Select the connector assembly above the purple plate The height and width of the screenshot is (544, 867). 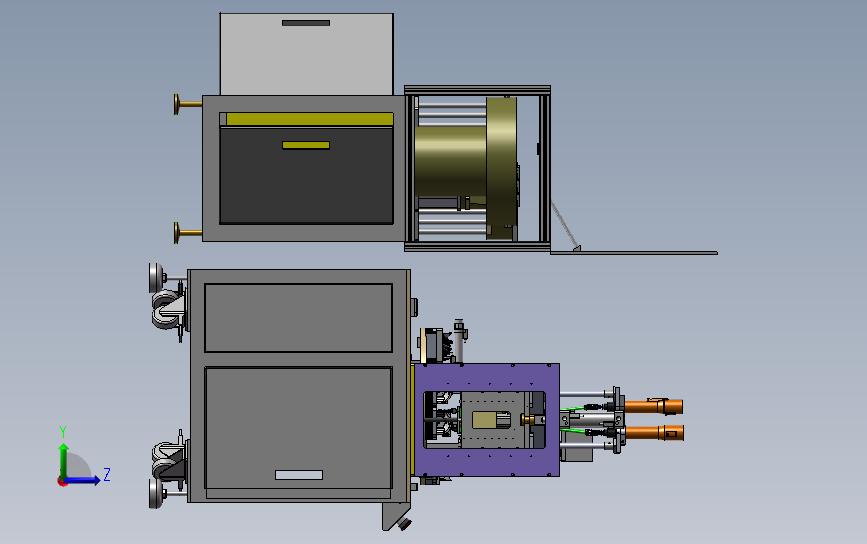(x=442, y=343)
